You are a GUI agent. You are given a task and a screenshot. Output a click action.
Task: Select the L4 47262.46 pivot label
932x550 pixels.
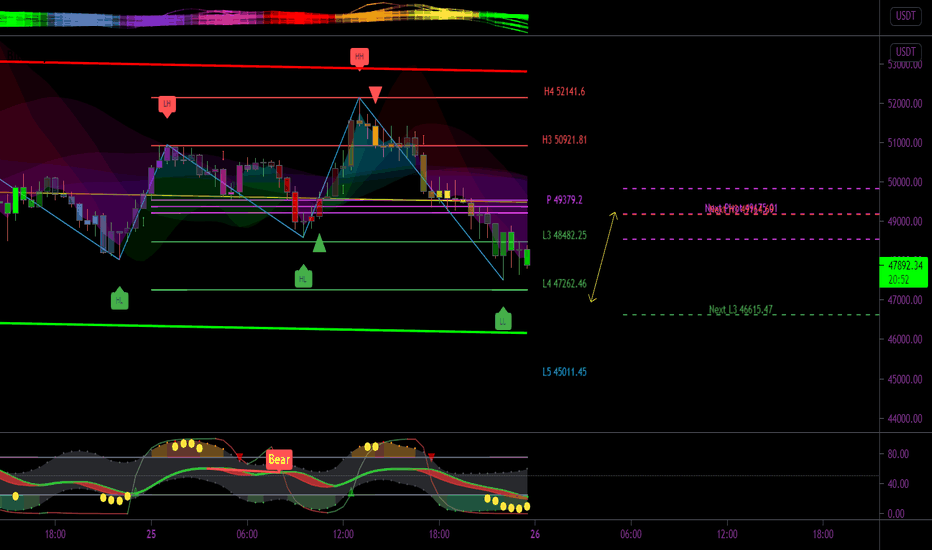click(x=564, y=284)
